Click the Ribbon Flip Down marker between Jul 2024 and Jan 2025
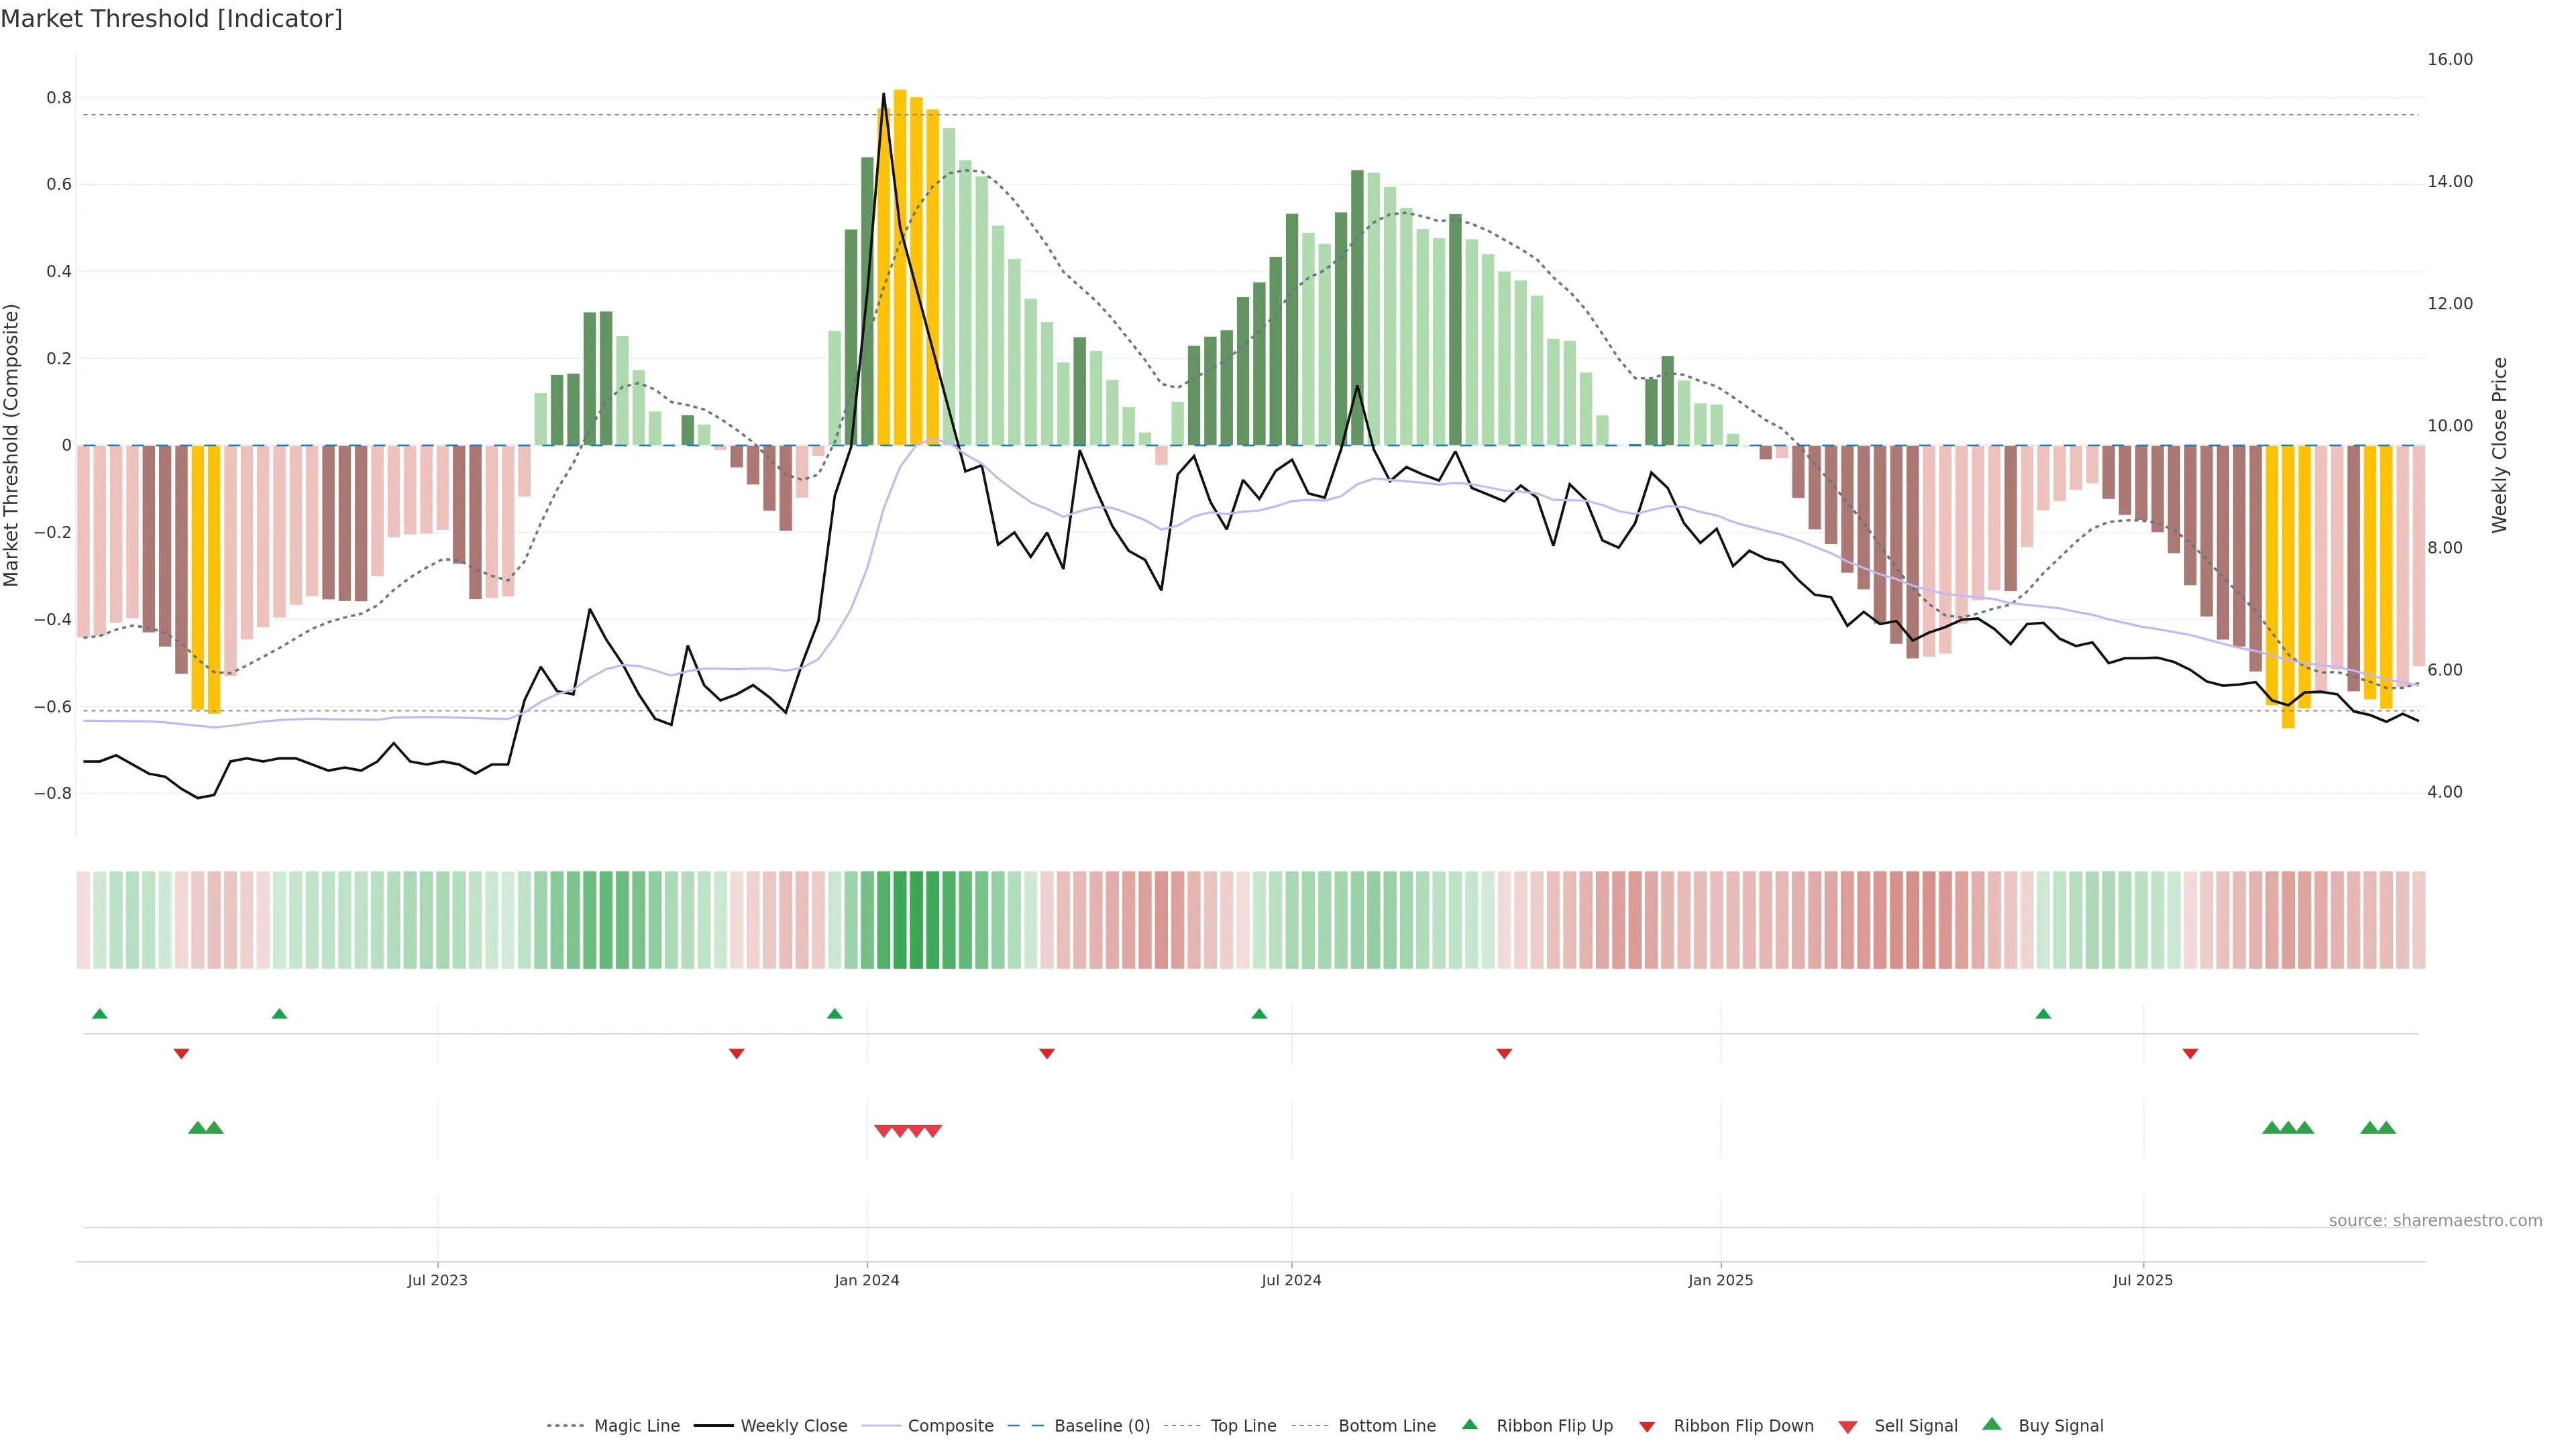Viewport: 2576px width, 1449px height. [1504, 1053]
